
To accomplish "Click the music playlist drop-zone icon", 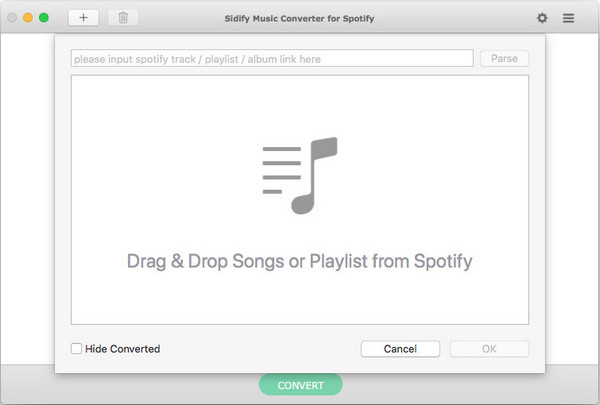I will point(300,176).
